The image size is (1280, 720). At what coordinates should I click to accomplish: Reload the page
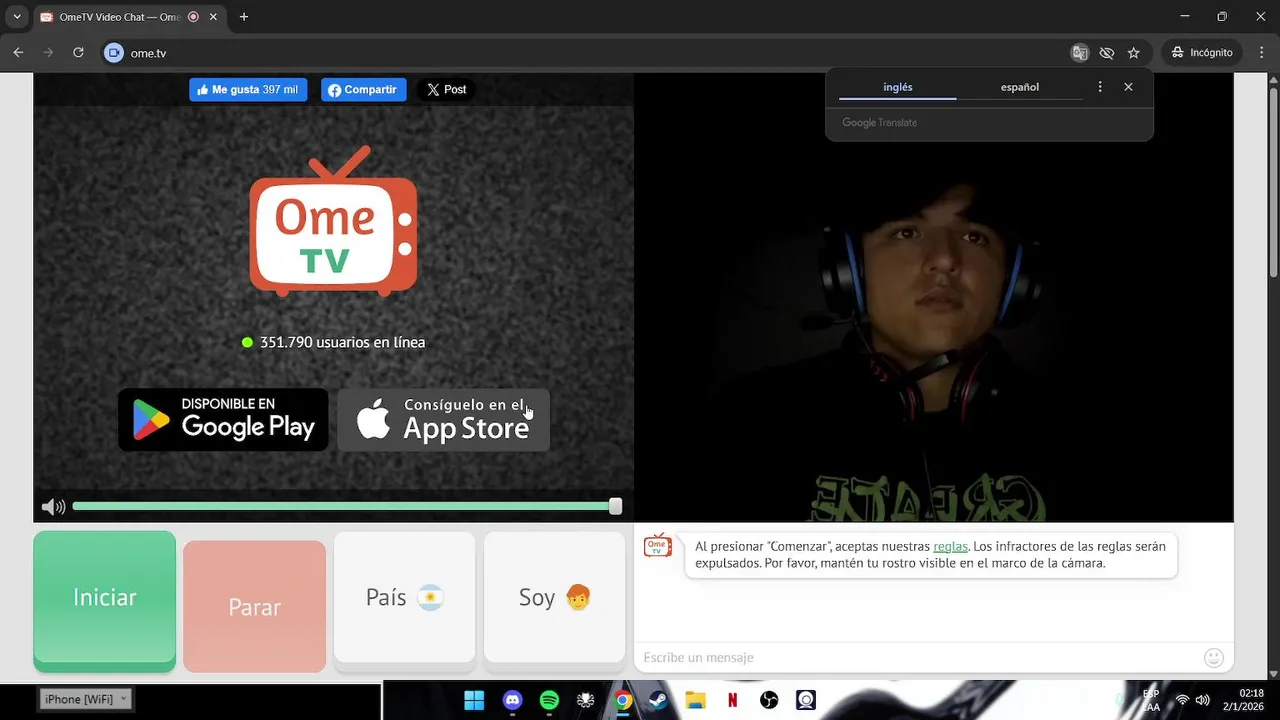coord(78,52)
